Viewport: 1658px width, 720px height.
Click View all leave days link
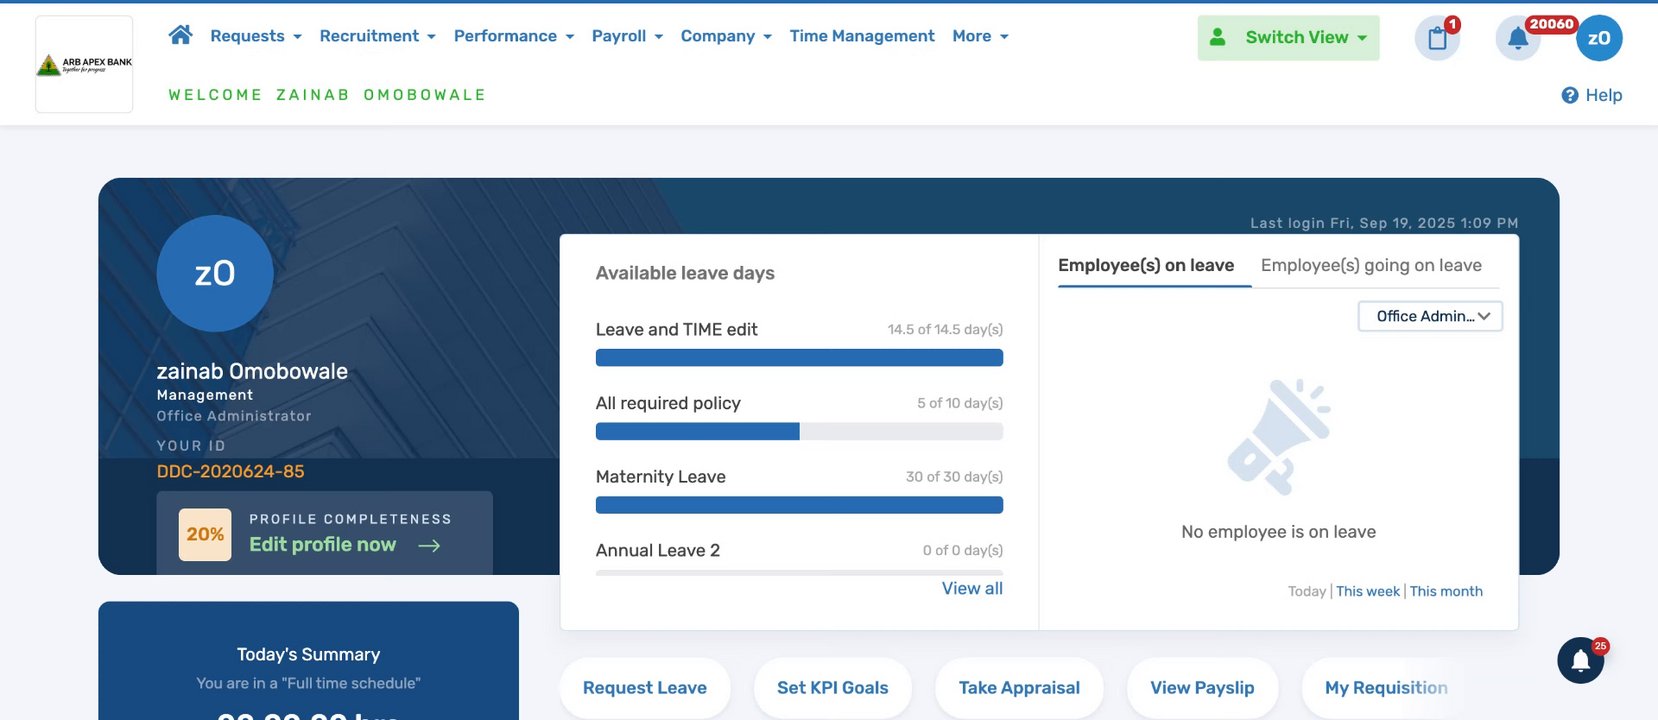[x=972, y=589]
